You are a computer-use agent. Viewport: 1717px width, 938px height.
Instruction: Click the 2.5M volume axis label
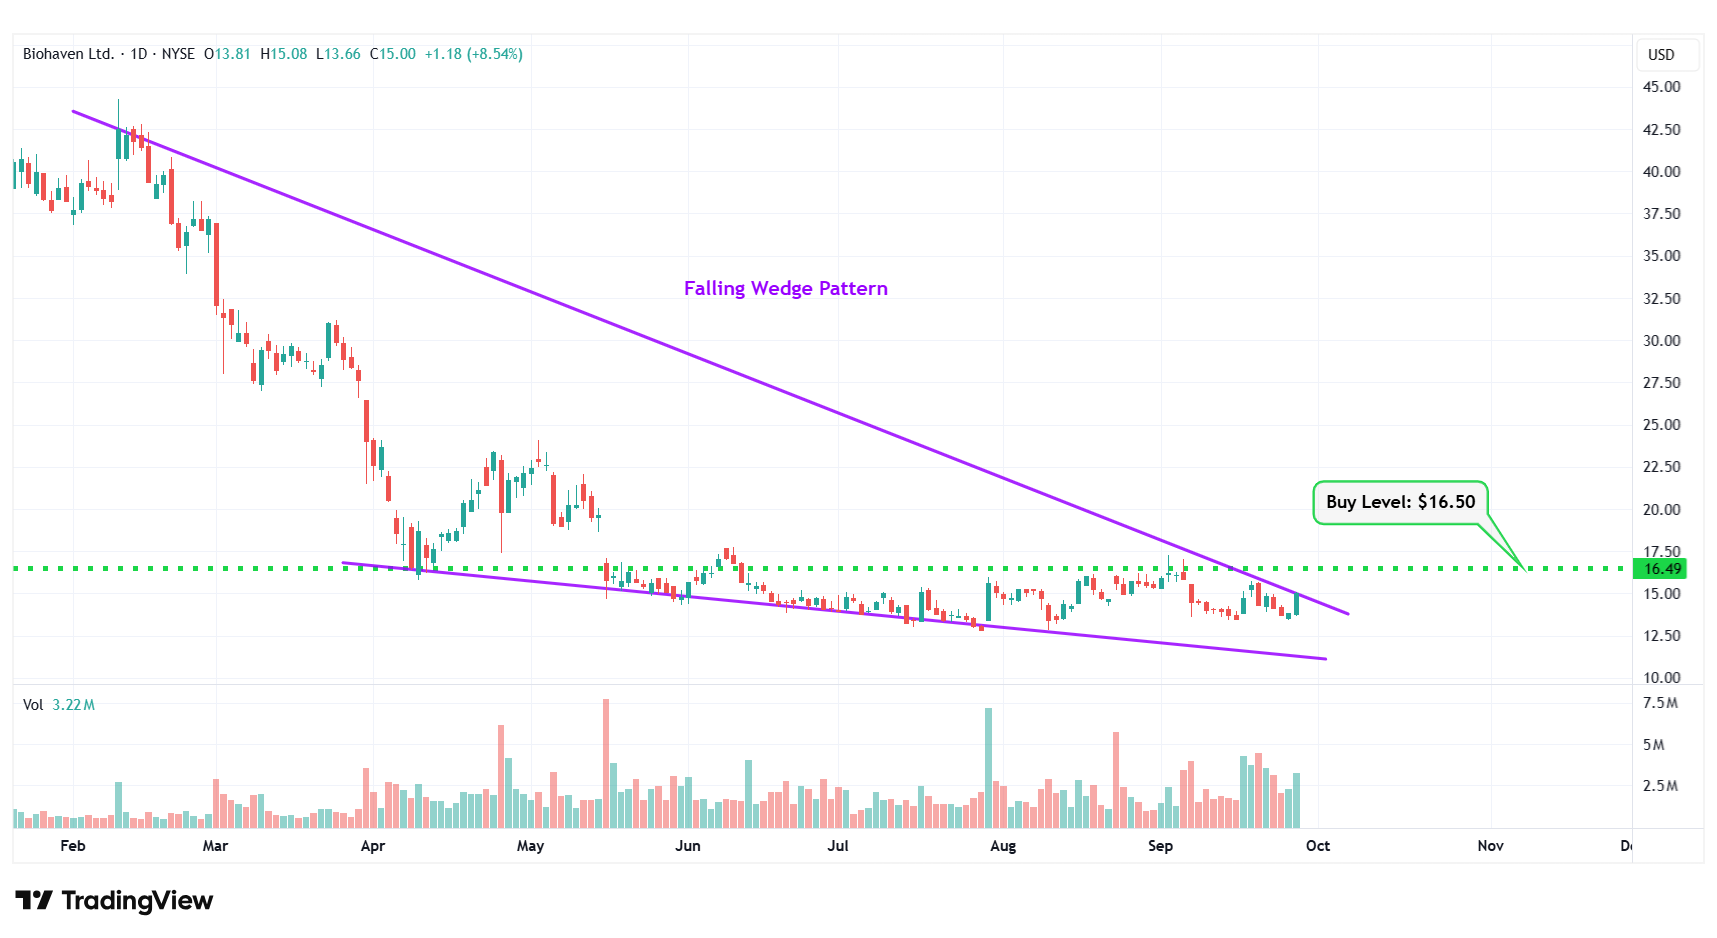[x=1660, y=786]
